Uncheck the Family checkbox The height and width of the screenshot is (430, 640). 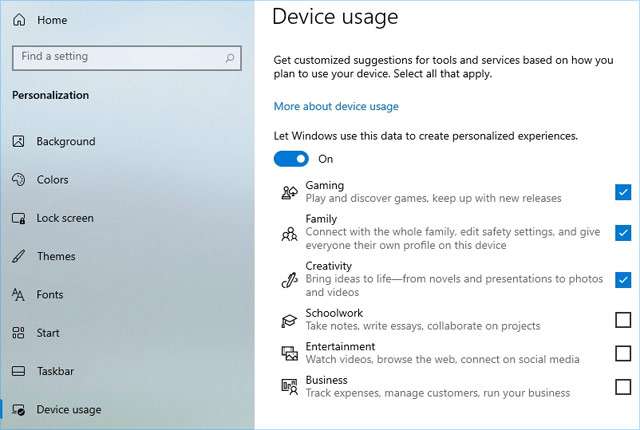[623, 233]
